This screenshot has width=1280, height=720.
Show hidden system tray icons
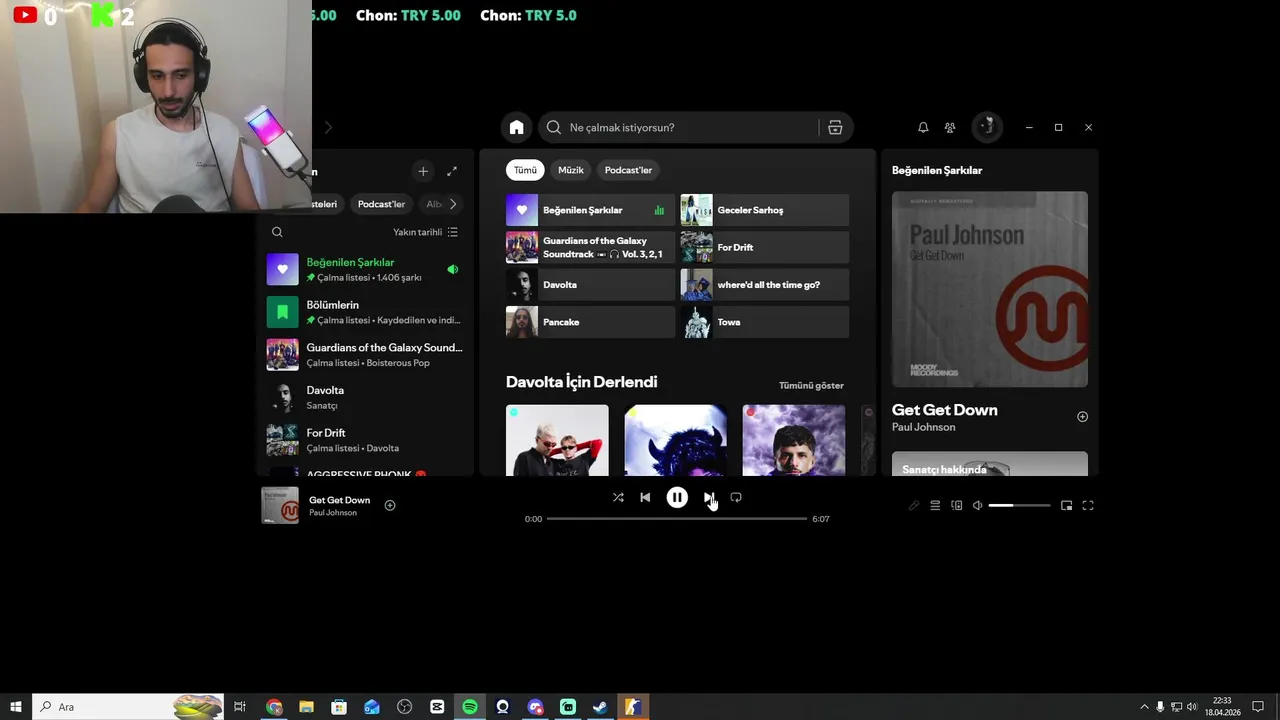click(x=1144, y=707)
